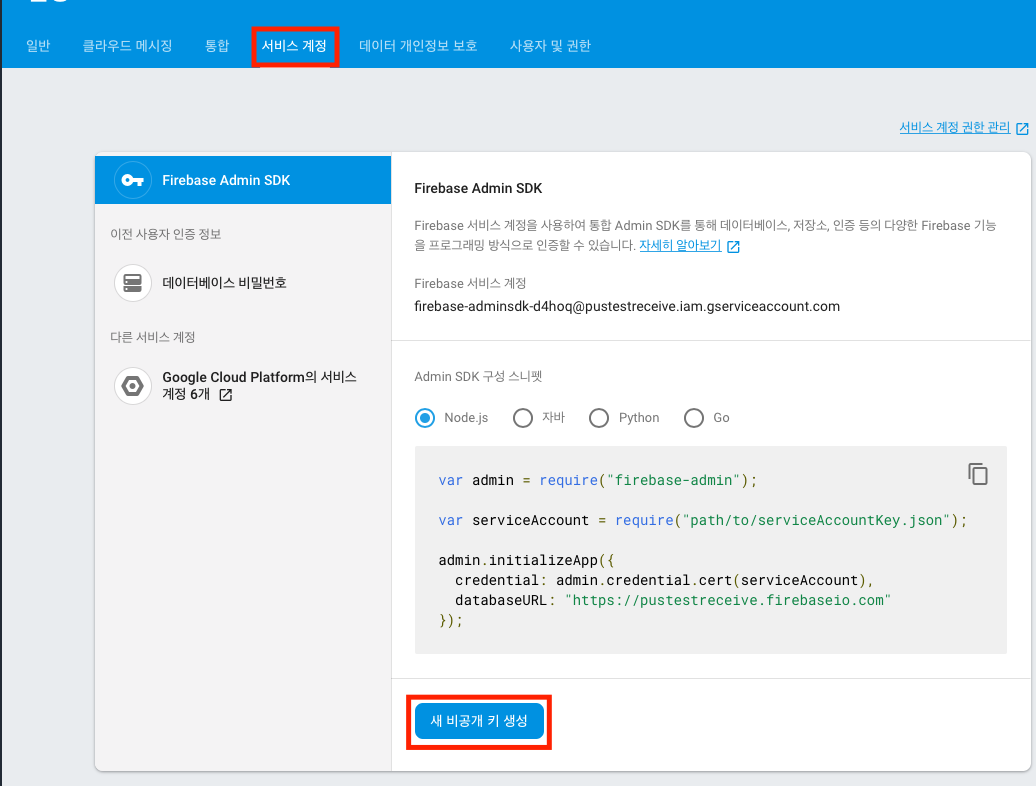Screen dimensions: 1036x786
Task: Switch to the 클라우드 메시징 tab
Action: [x=127, y=46]
